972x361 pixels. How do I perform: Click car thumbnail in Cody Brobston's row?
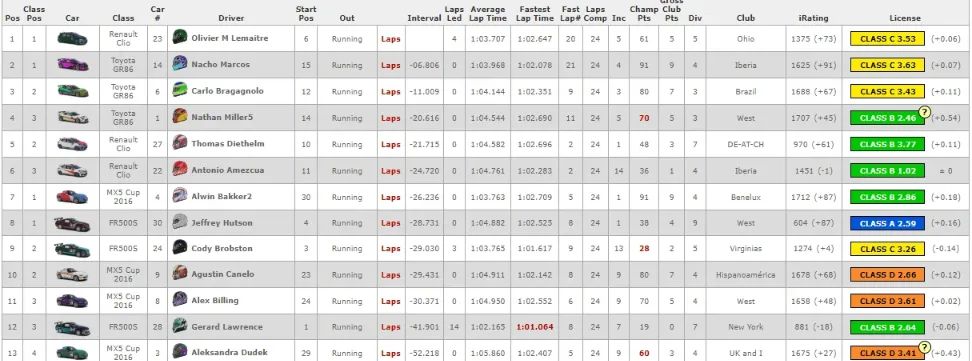coord(73,249)
